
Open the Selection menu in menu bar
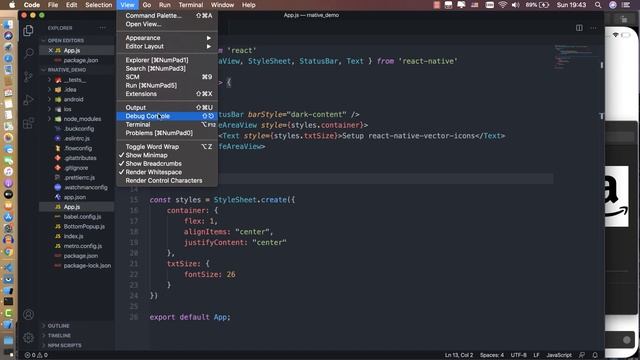coord(98,5)
